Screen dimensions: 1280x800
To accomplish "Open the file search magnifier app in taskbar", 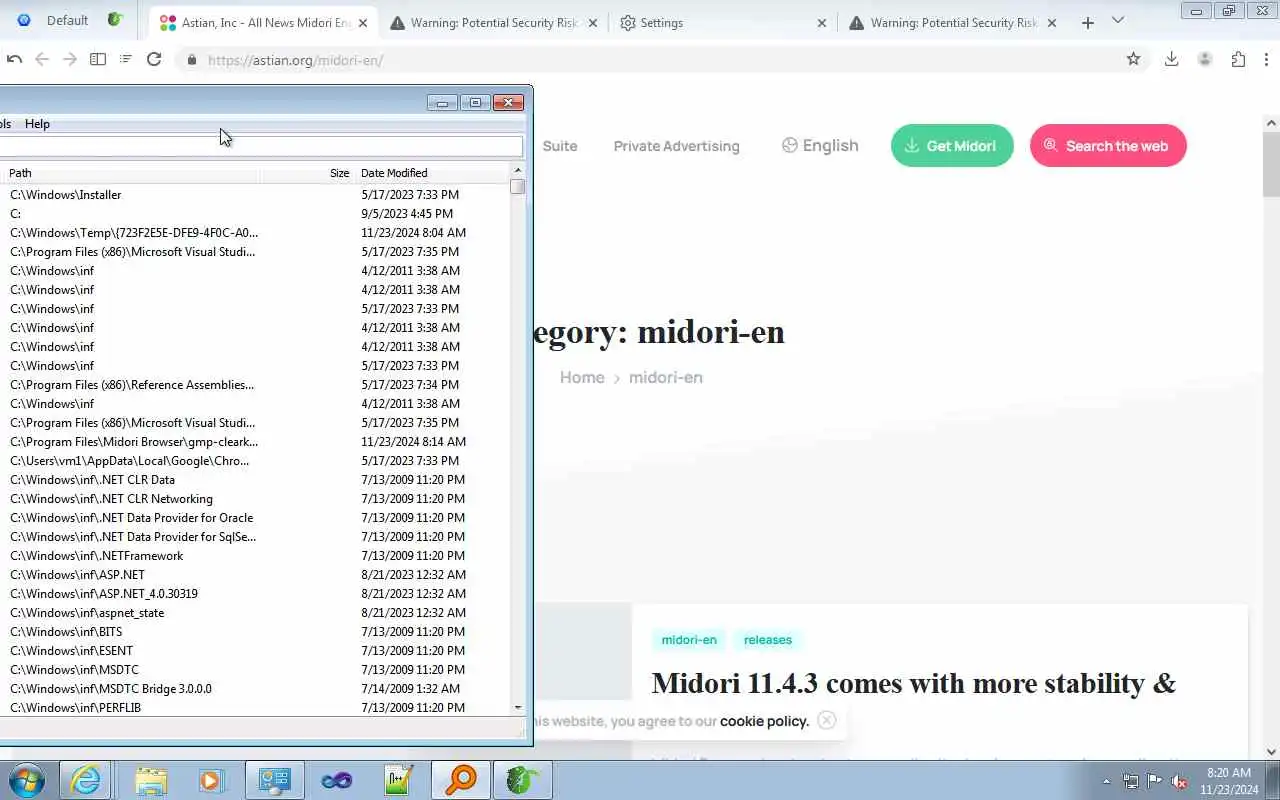I will coord(461,780).
